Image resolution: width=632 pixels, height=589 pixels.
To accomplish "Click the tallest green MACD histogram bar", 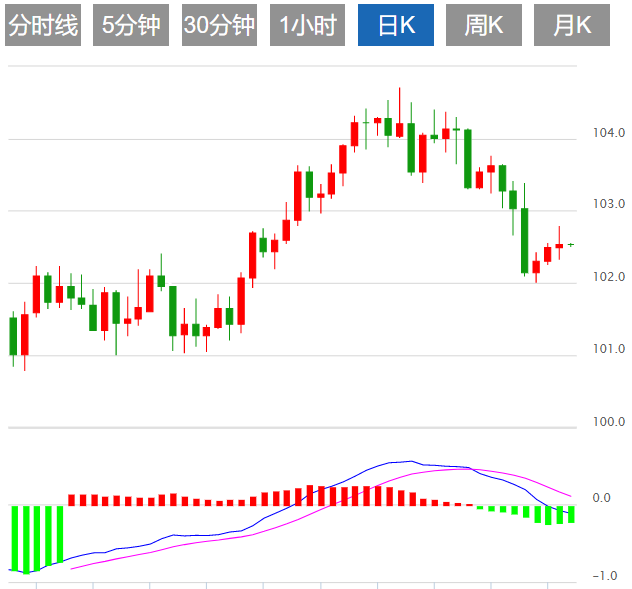I will [27, 539].
